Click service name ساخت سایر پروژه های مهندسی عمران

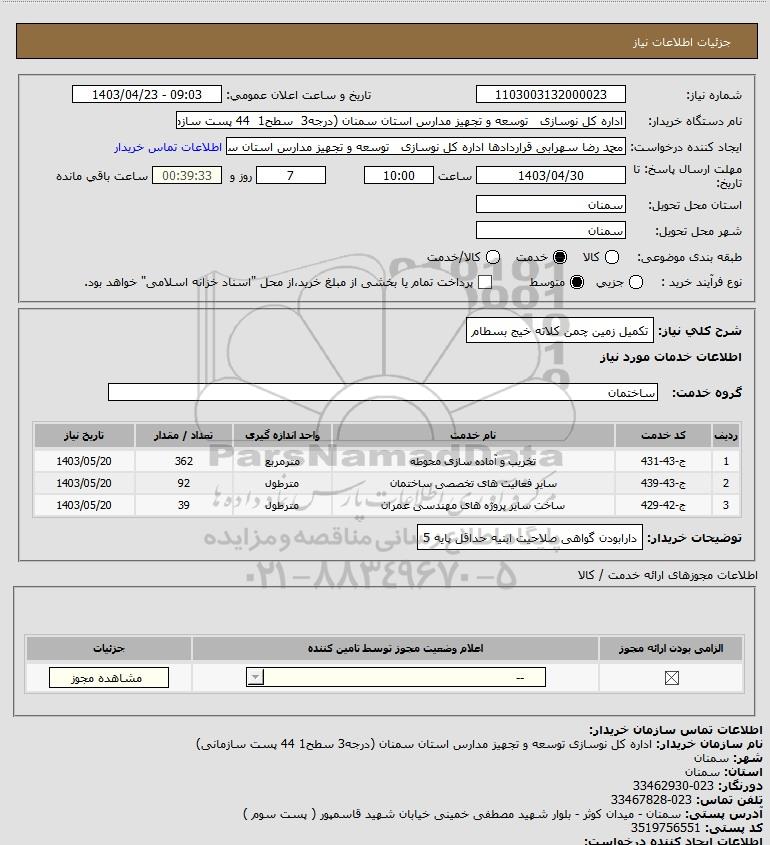tap(473, 505)
